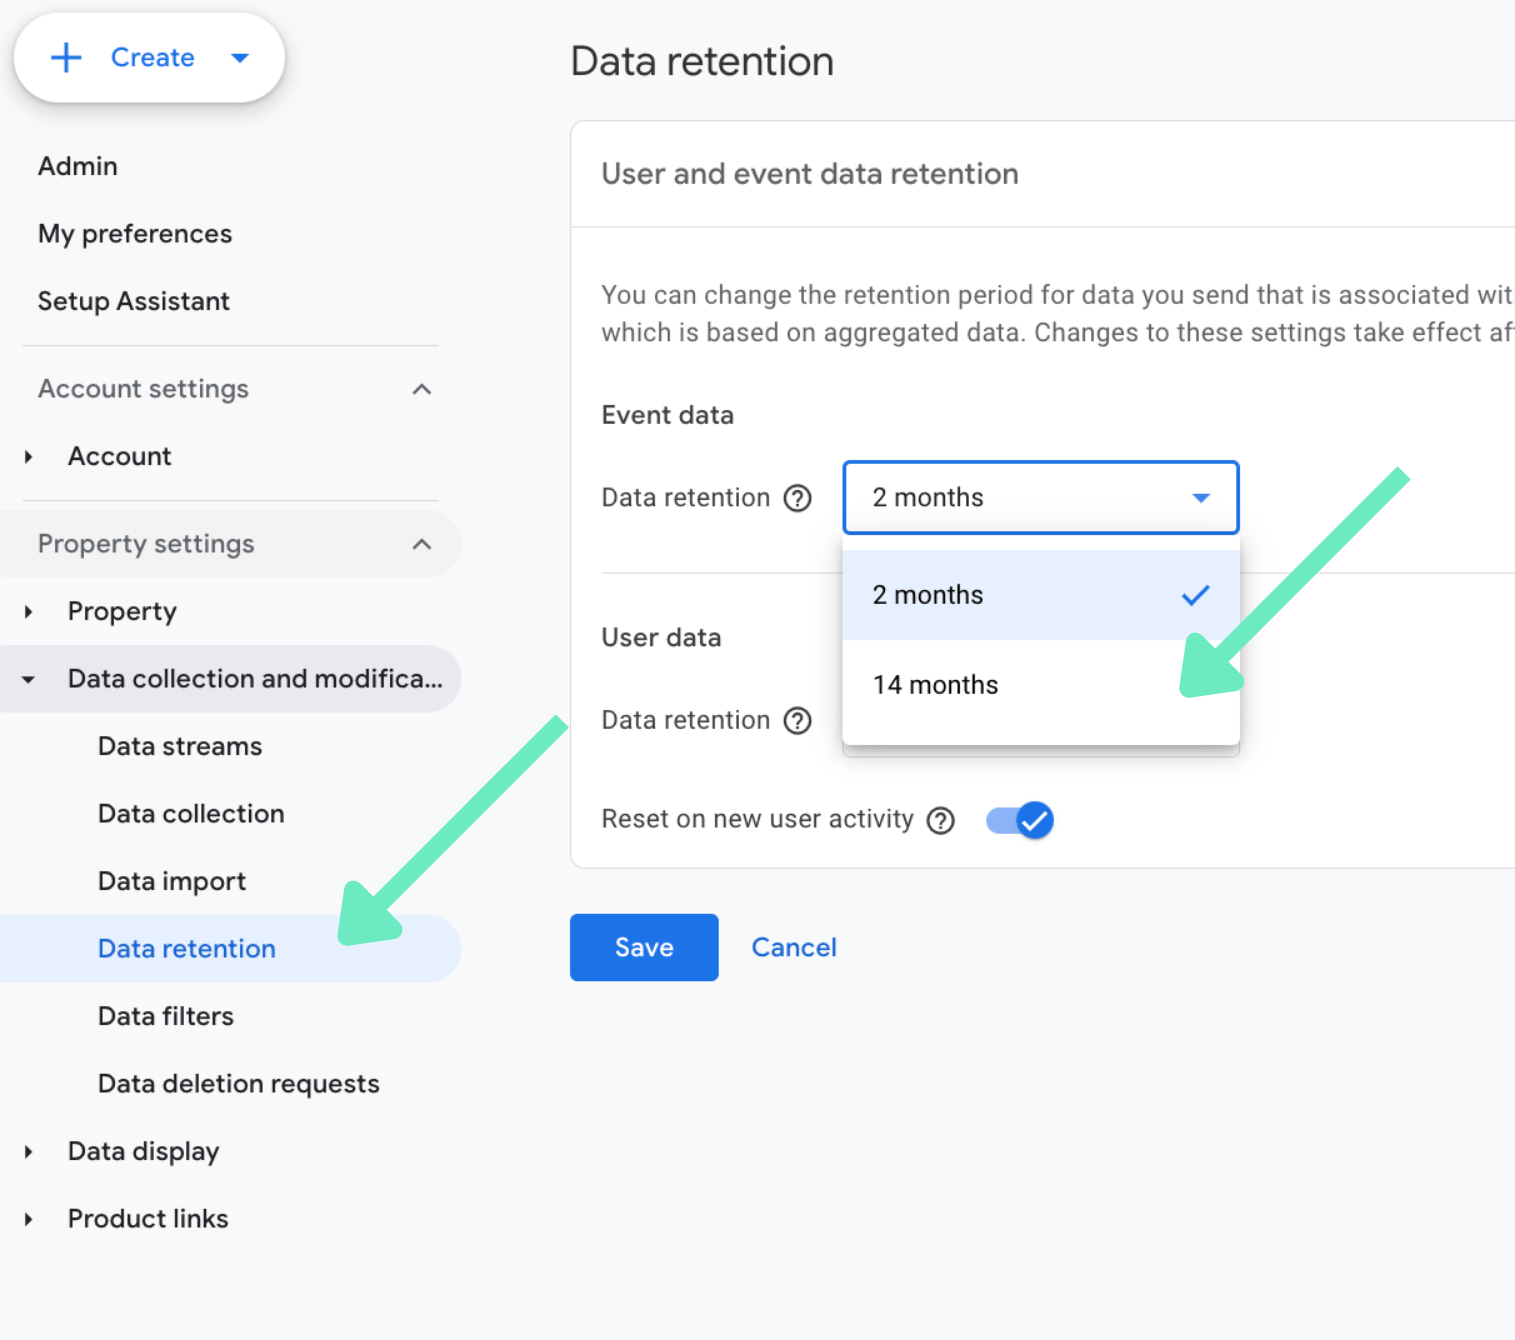Expand the Data display arrow
The image size is (1515, 1340).
(x=28, y=1152)
